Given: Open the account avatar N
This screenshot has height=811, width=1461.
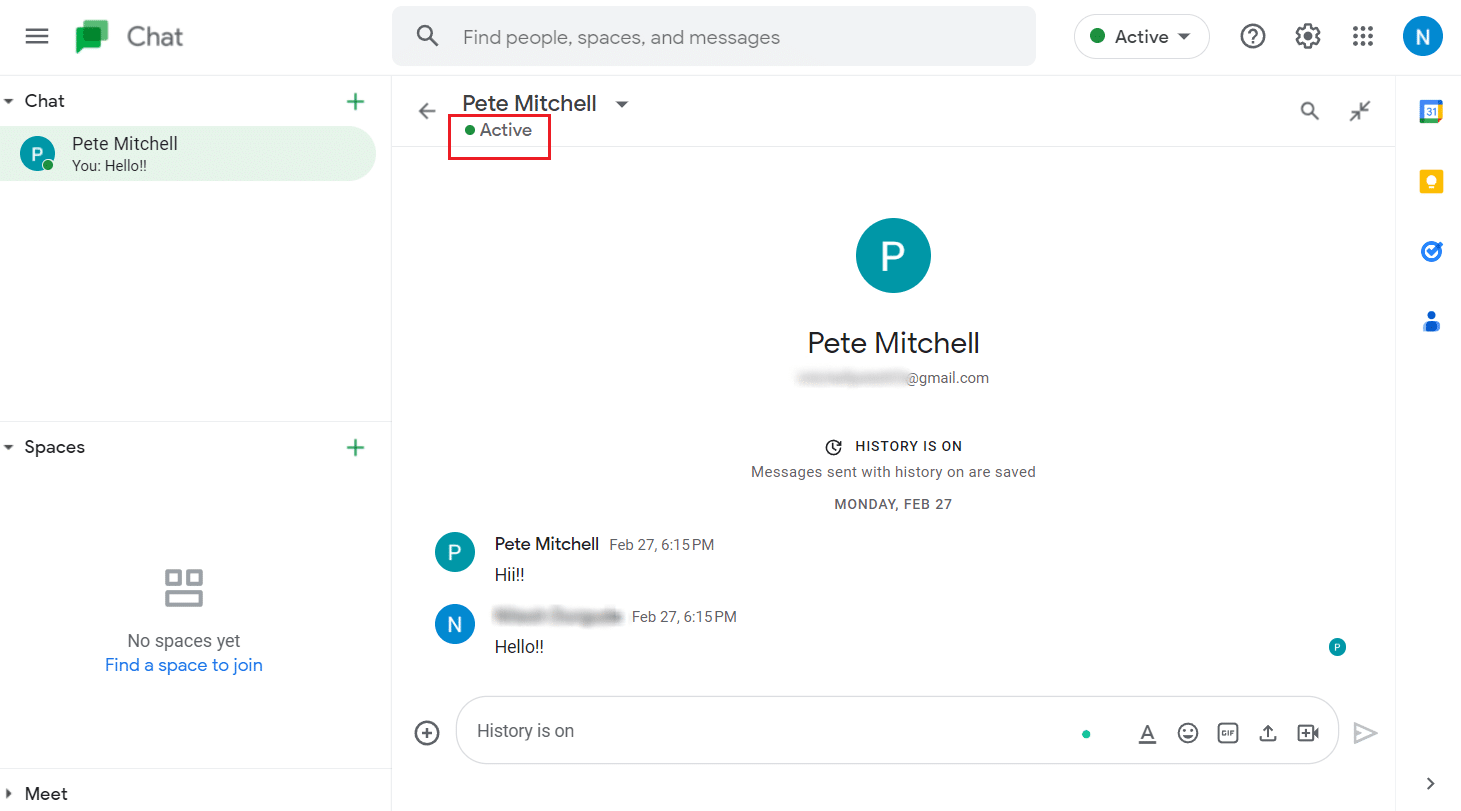Looking at the screenshot, I should [x=1422, y=36].
